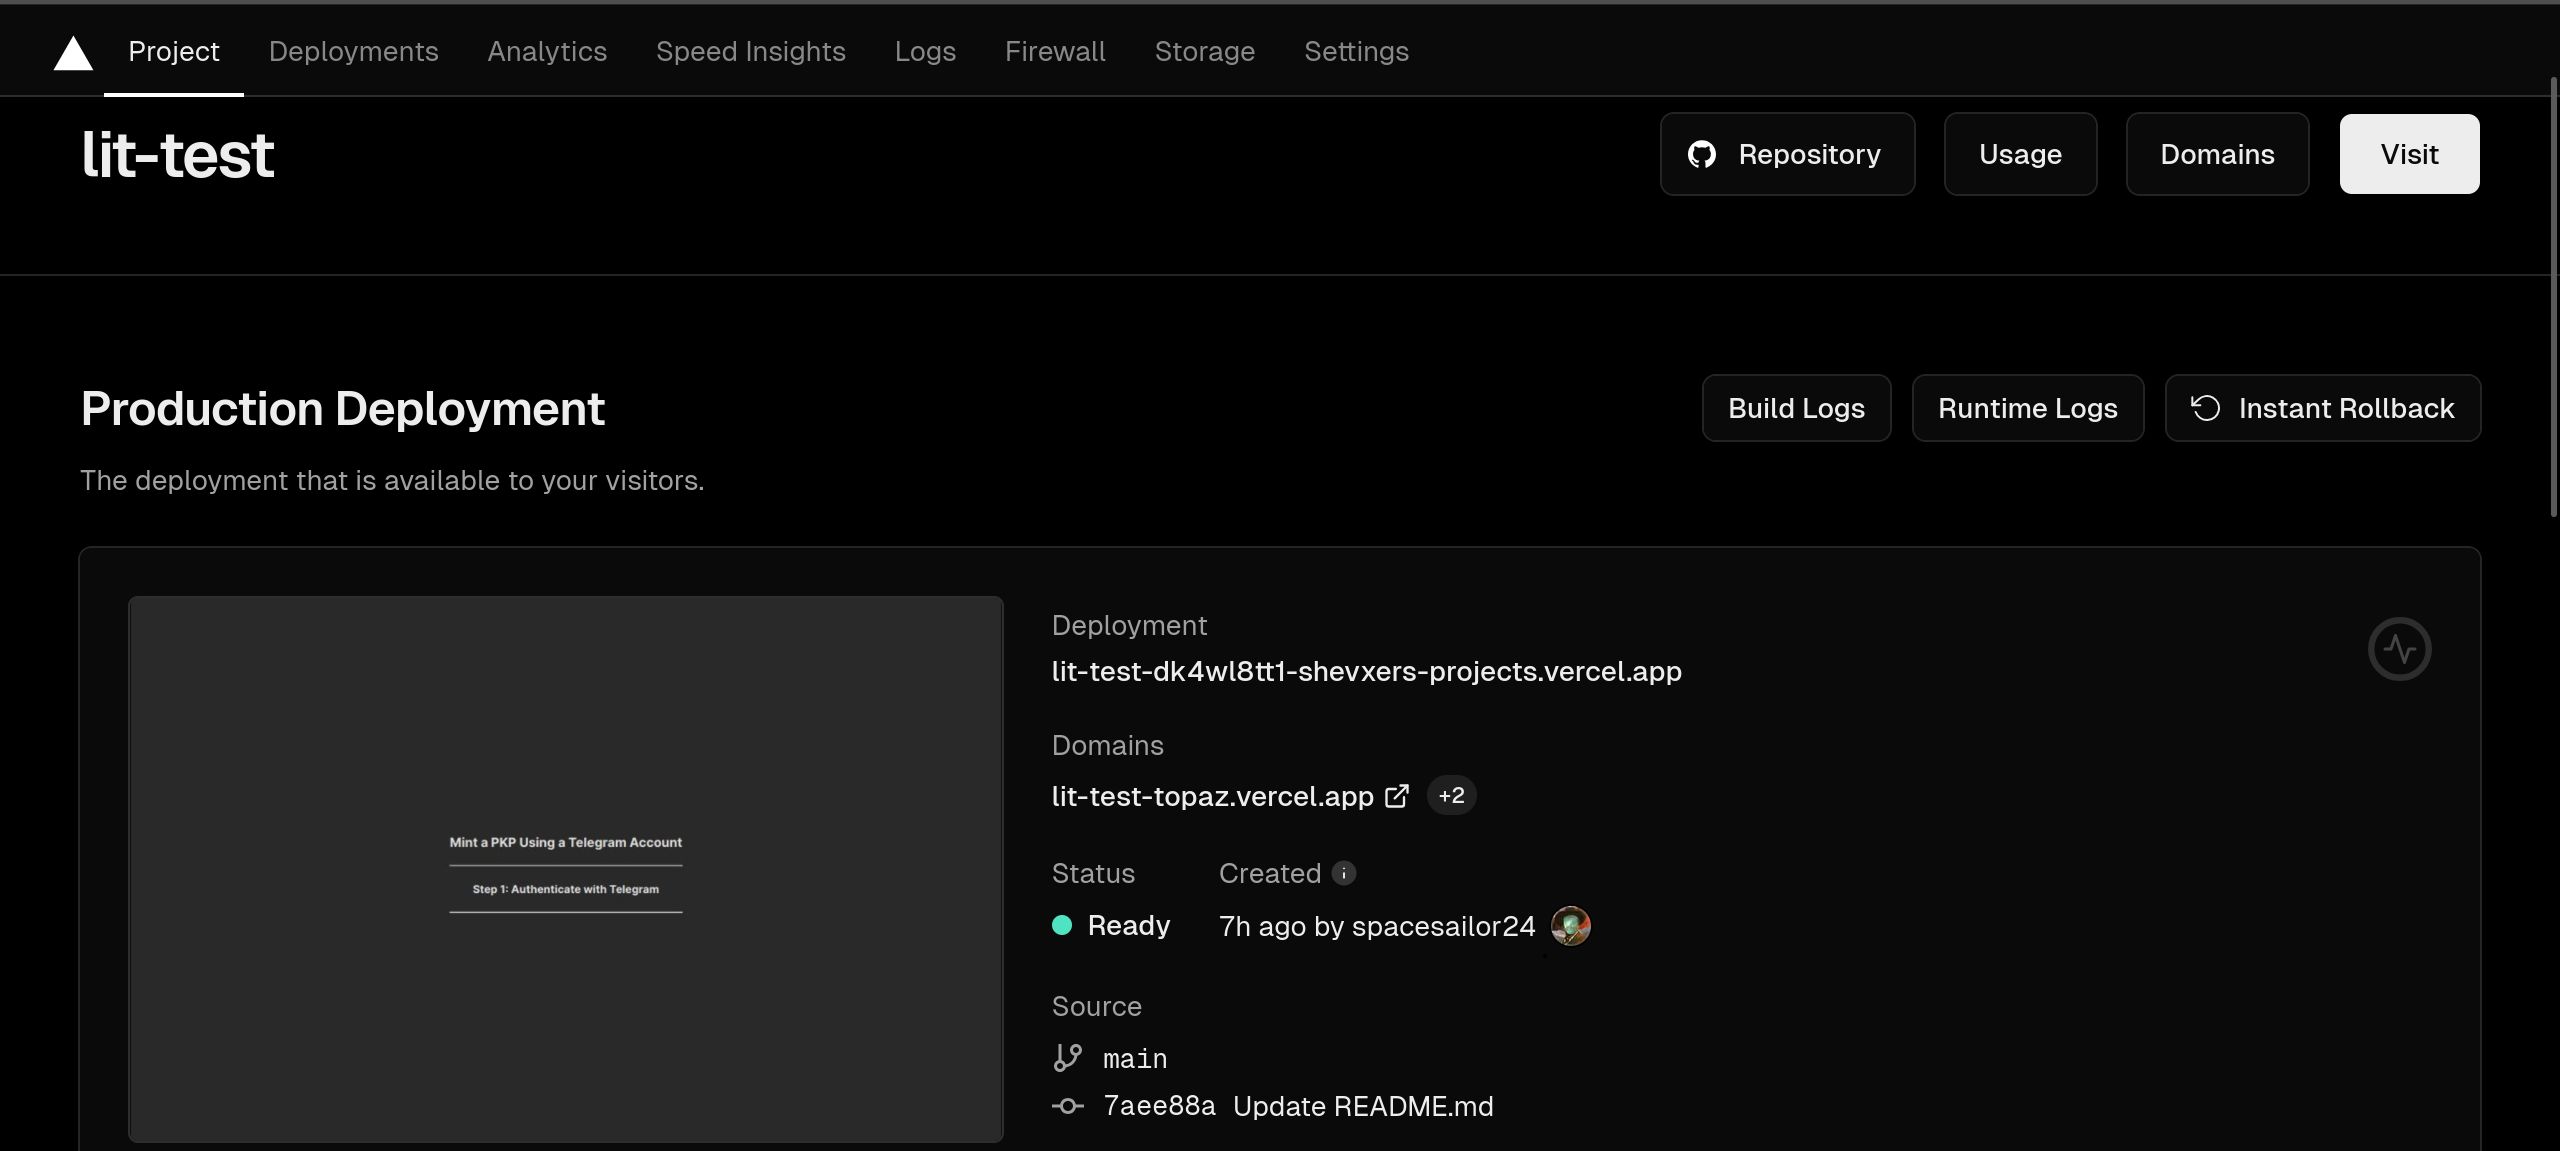
Task: View the Logs tab
Action: (x=925, y=51)
